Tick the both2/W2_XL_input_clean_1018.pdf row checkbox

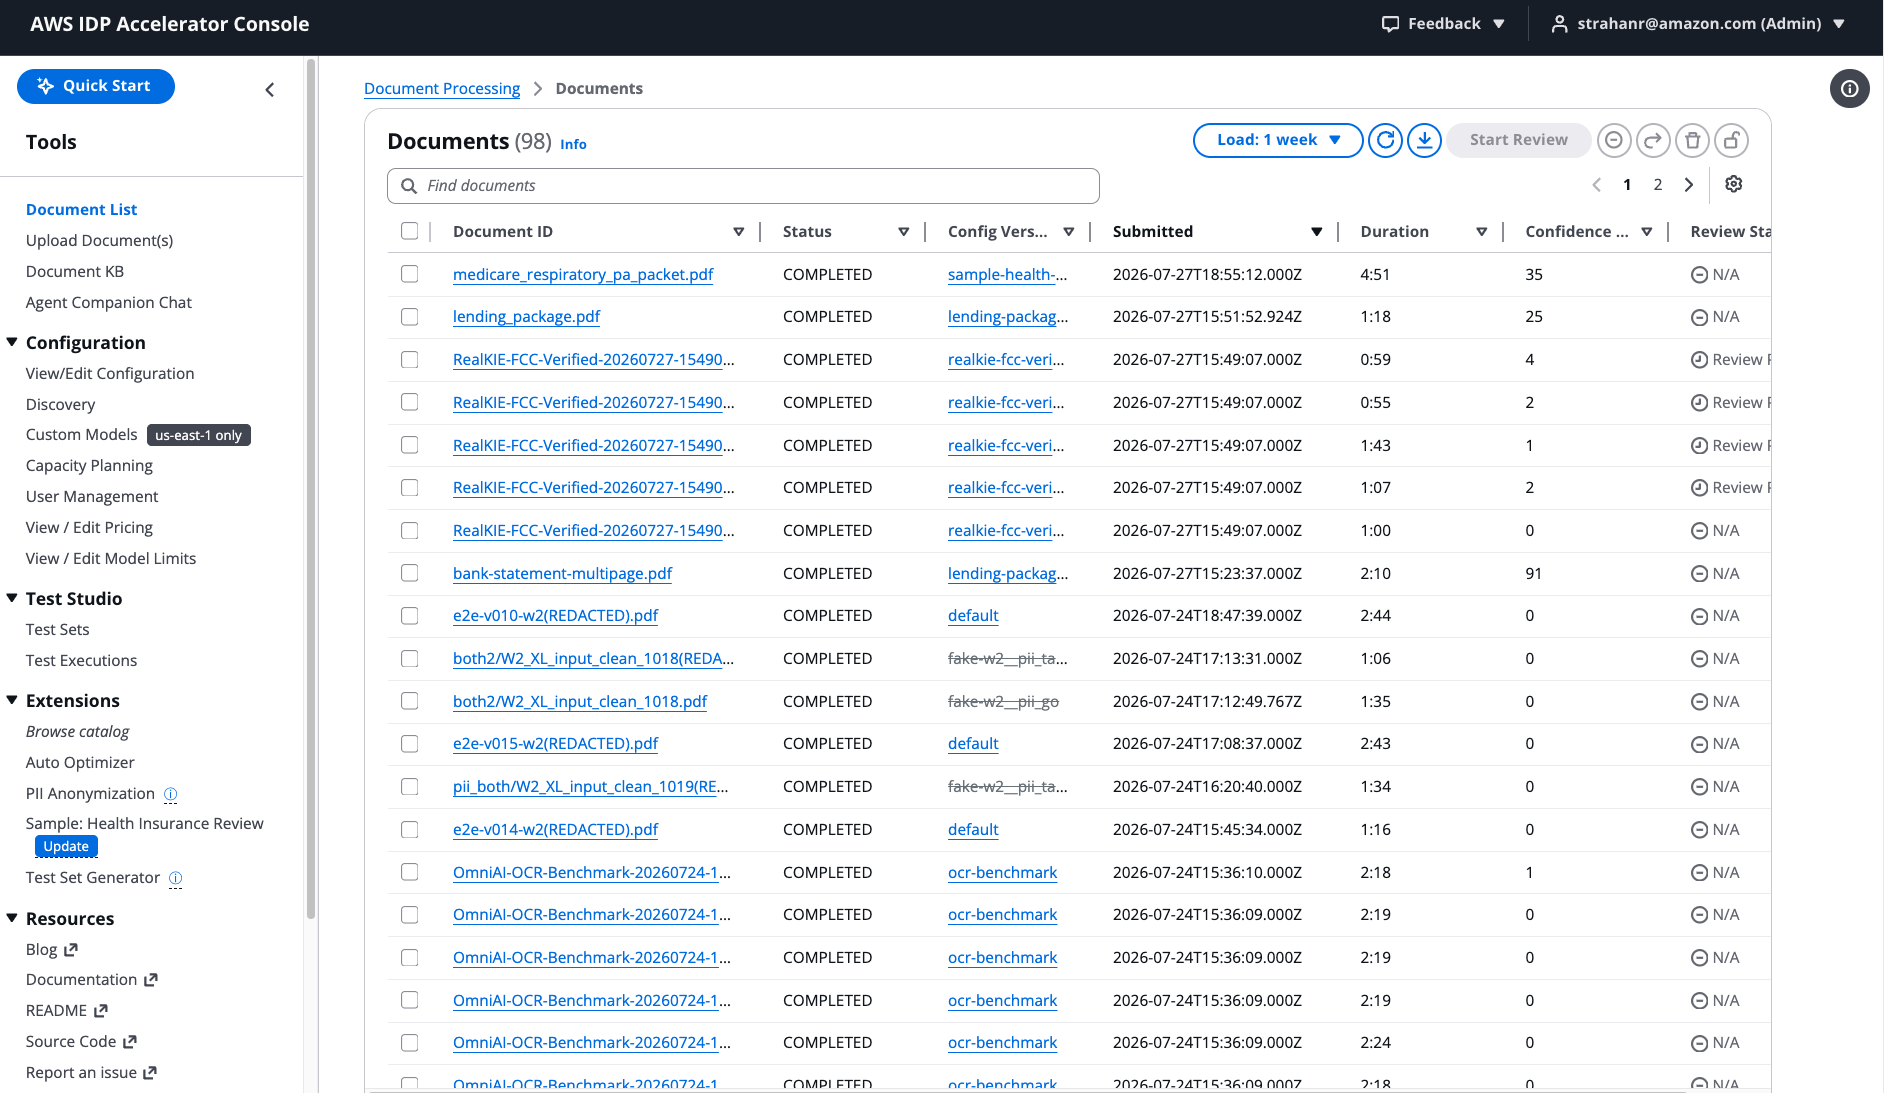click(x=410, y=701)
